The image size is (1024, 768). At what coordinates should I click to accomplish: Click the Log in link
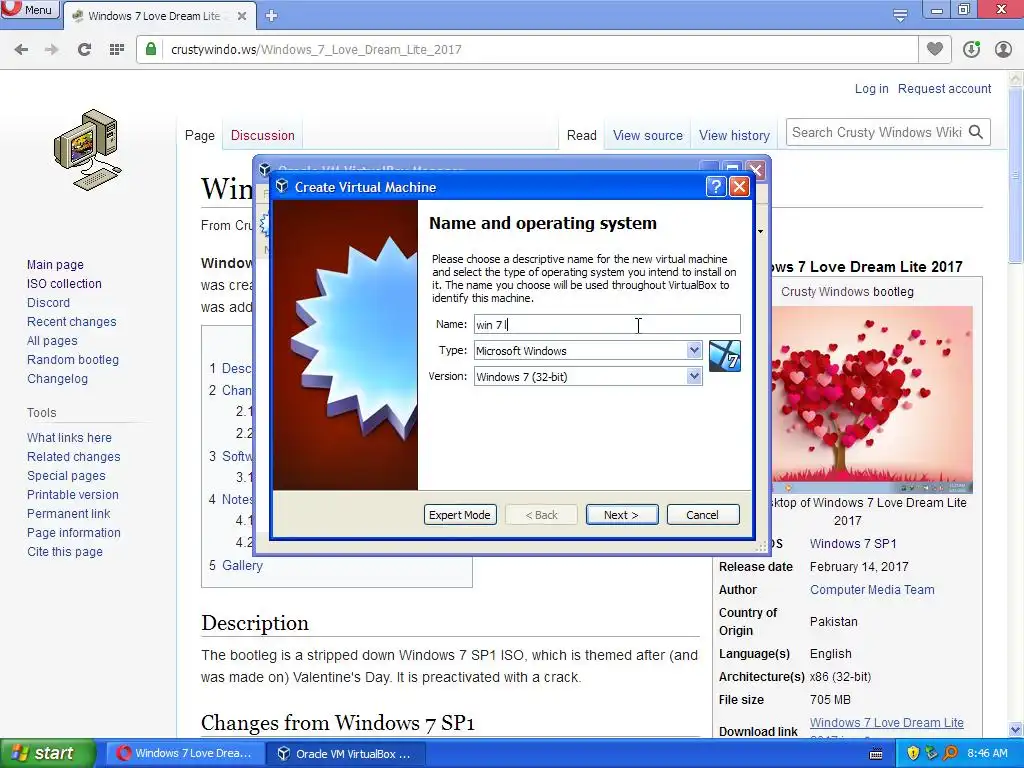click(x=872, y=88)
